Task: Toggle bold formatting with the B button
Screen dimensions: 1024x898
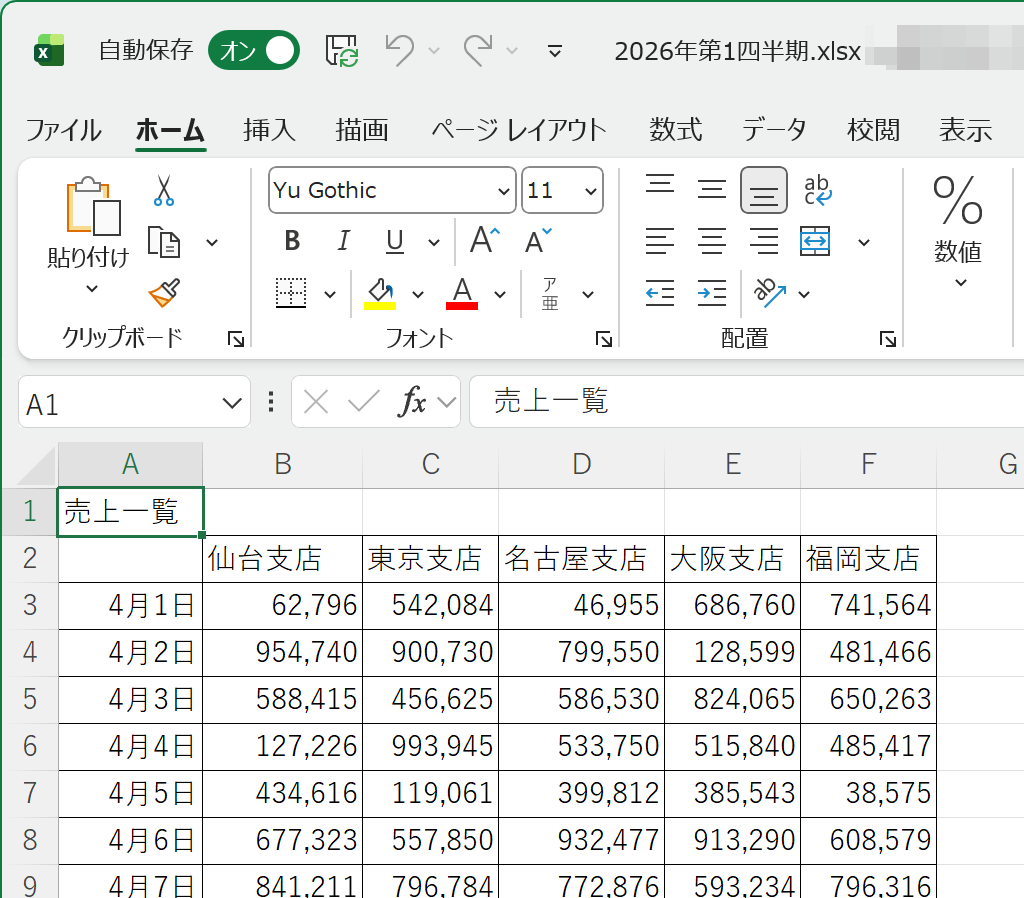Action: pyautogui.click(x=291, y=241)
